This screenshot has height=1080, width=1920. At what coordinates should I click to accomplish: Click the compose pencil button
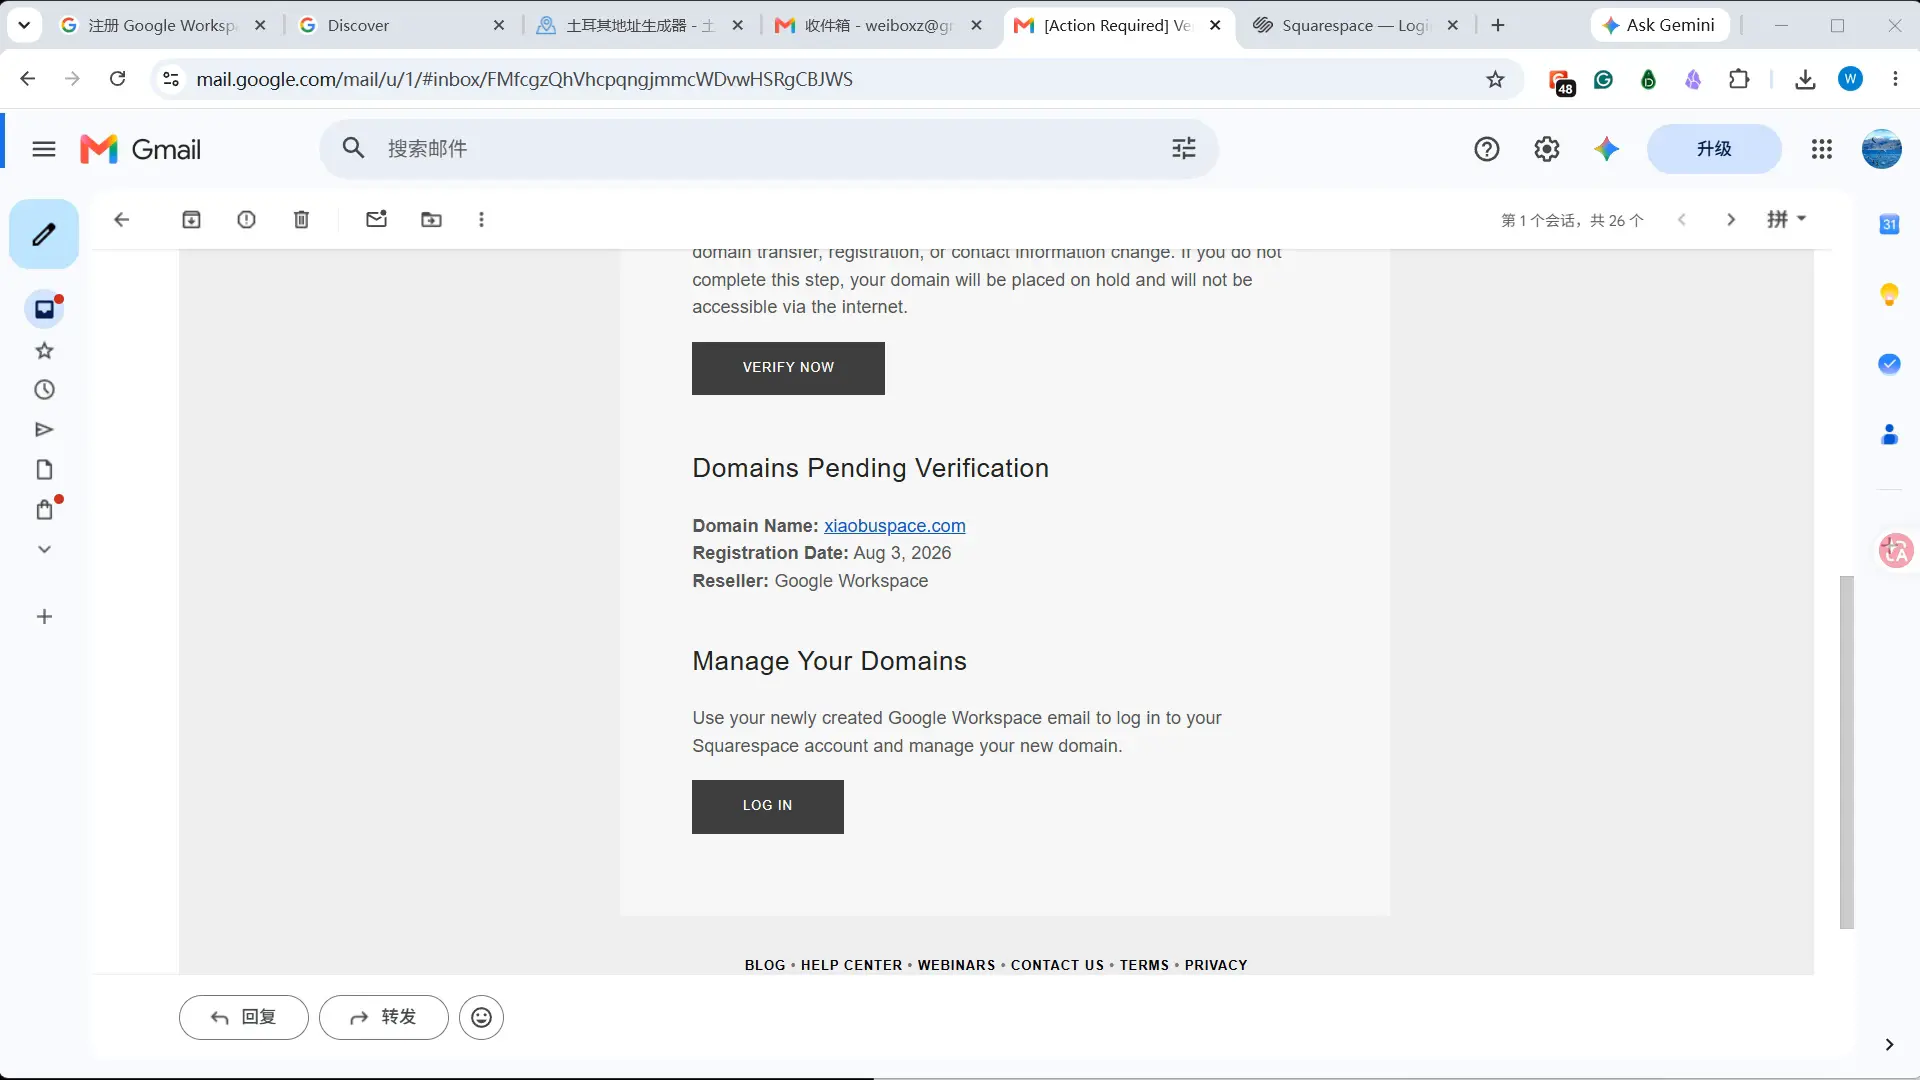[44, 234]
